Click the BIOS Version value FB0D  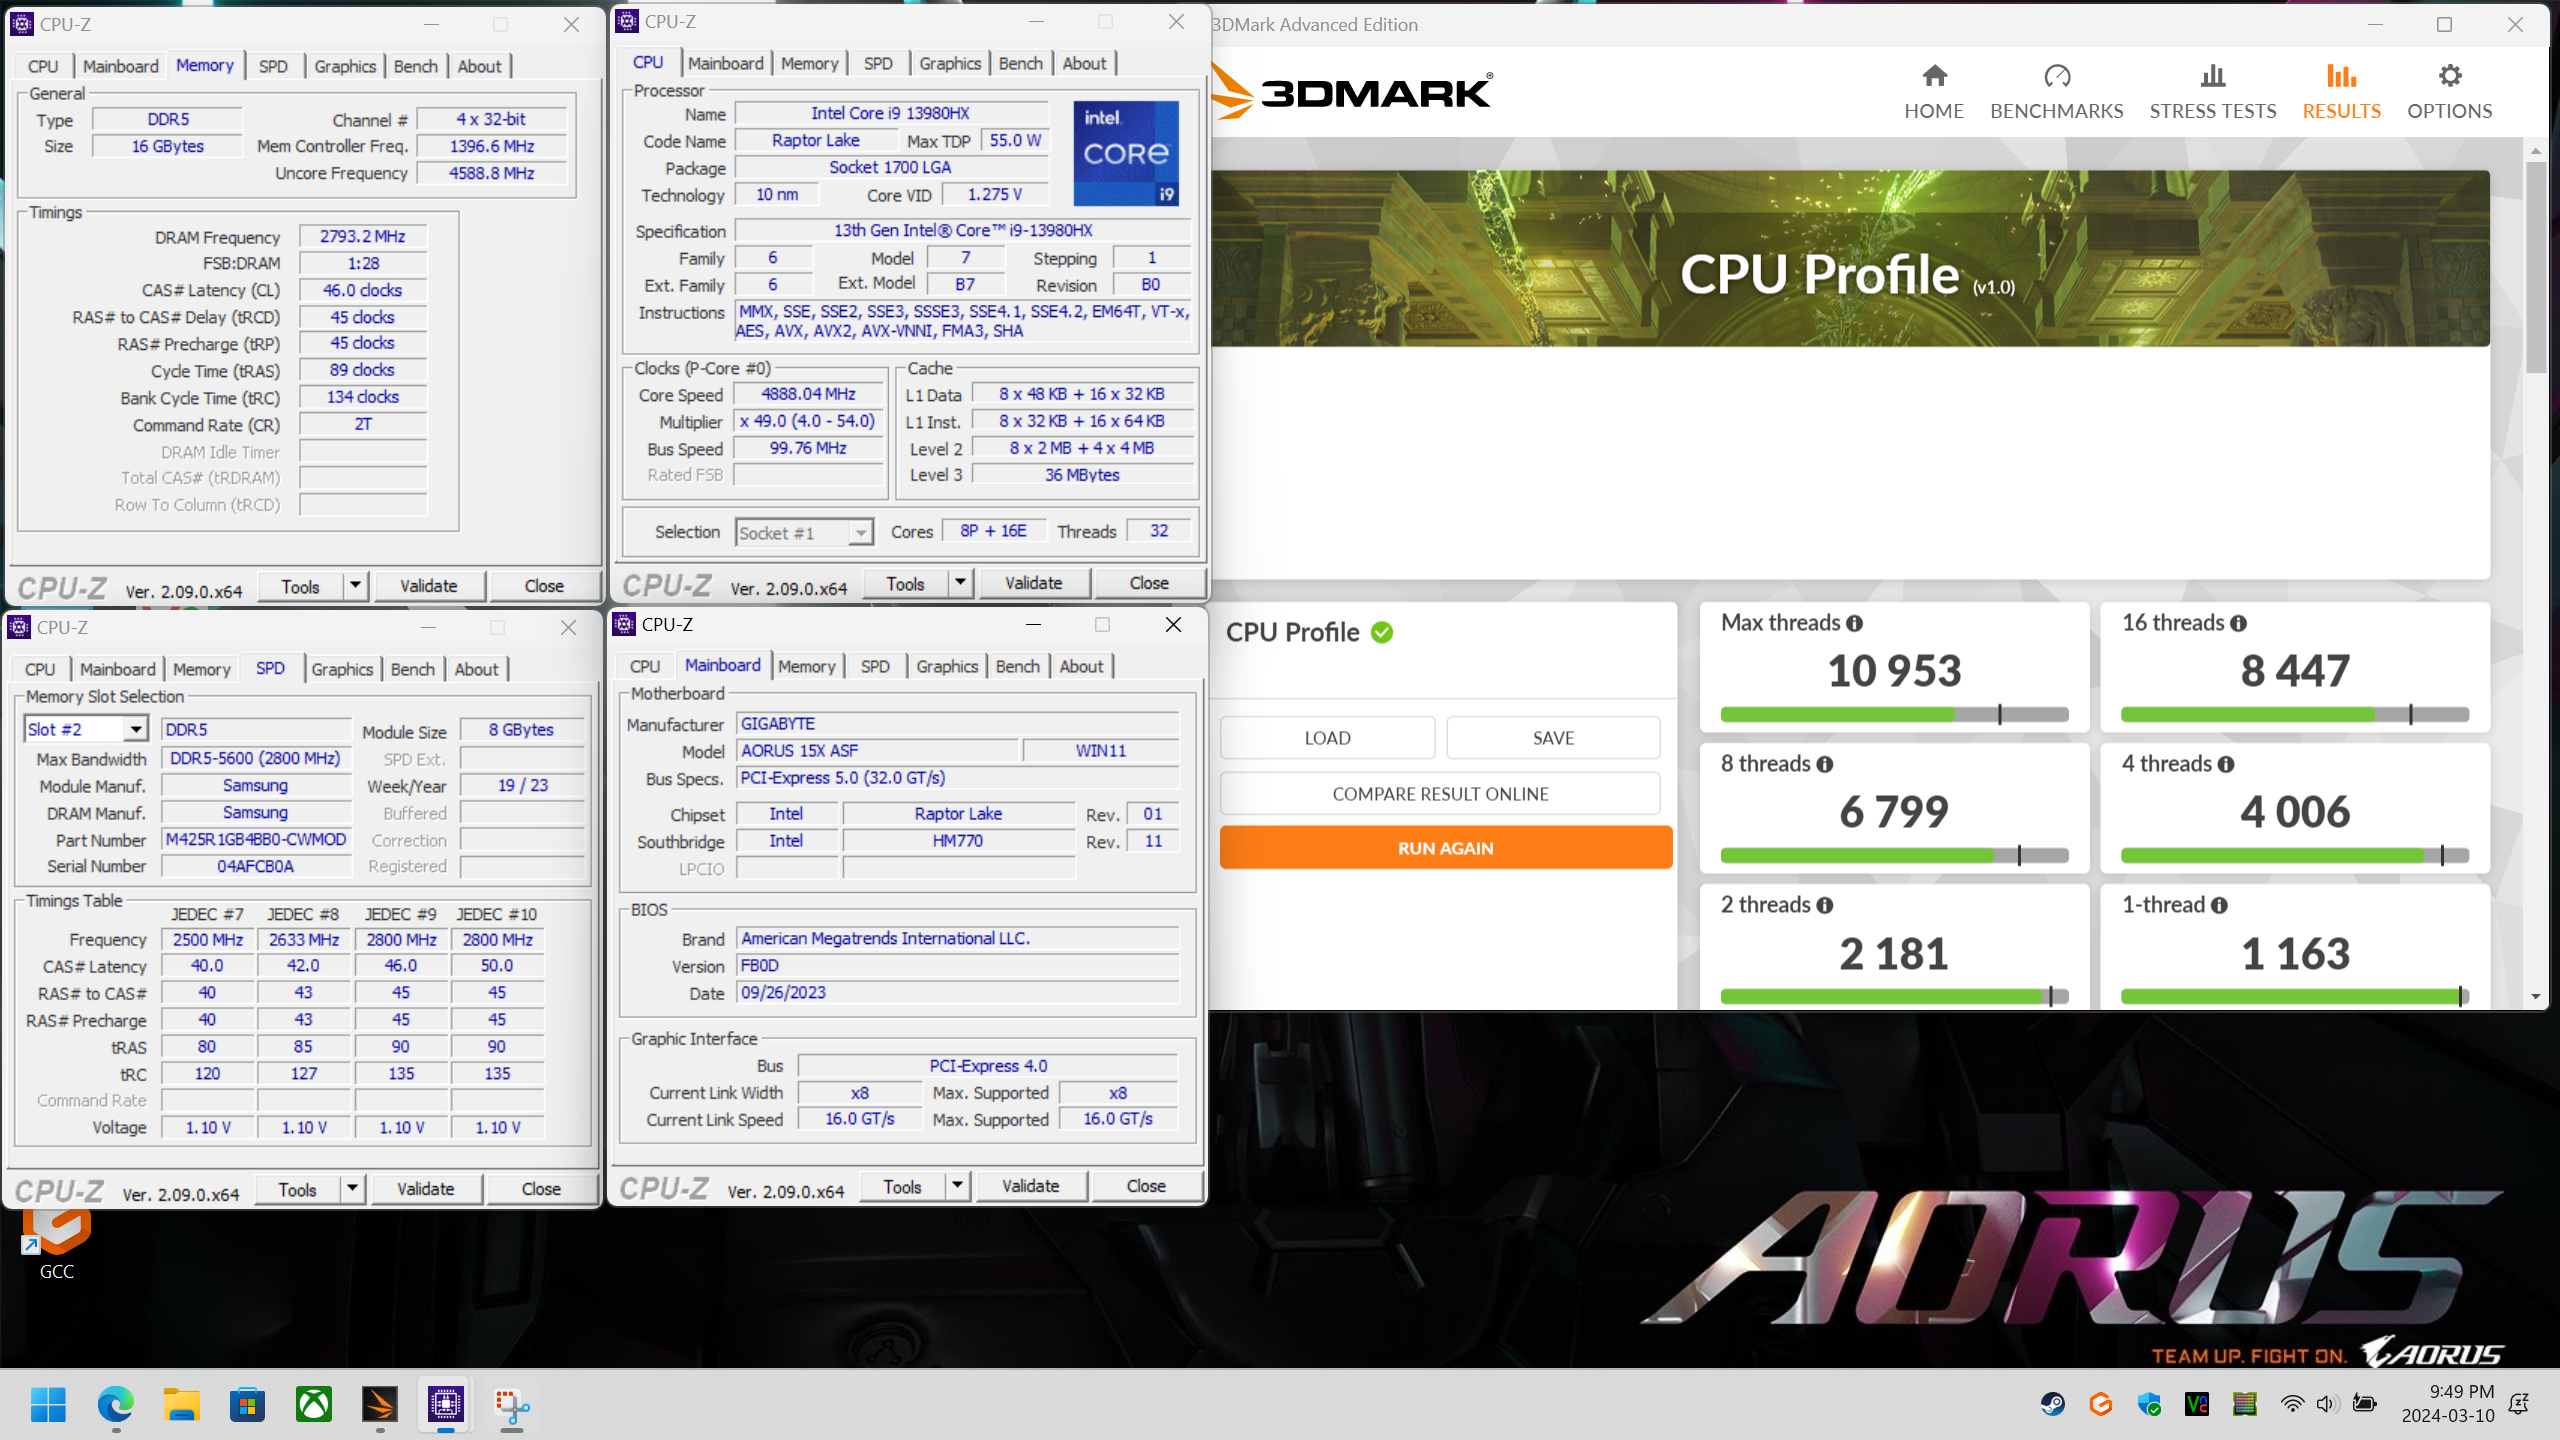(x=958, y=966)
